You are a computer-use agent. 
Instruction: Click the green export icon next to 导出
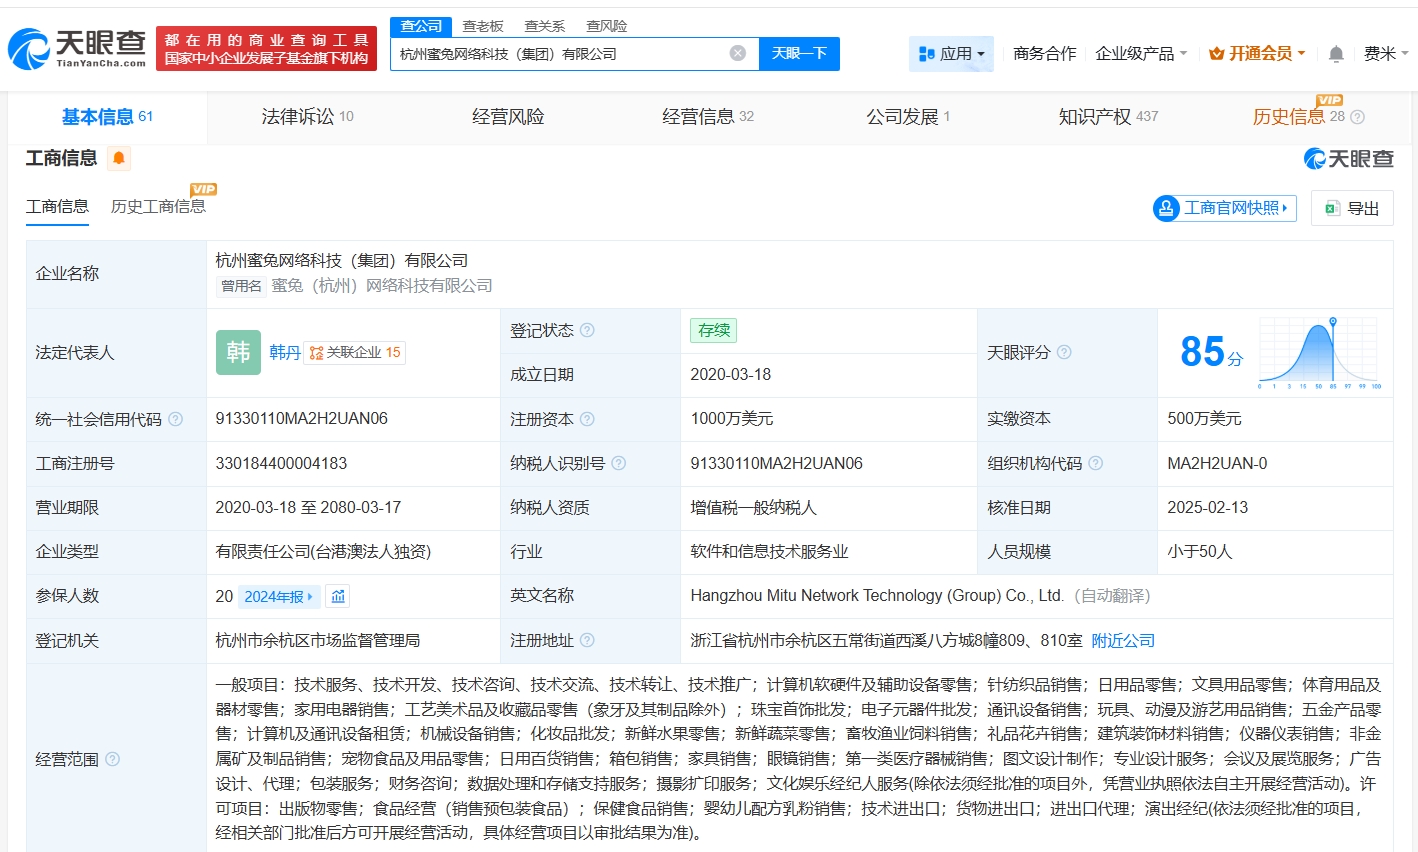[x=1331, y=207]
